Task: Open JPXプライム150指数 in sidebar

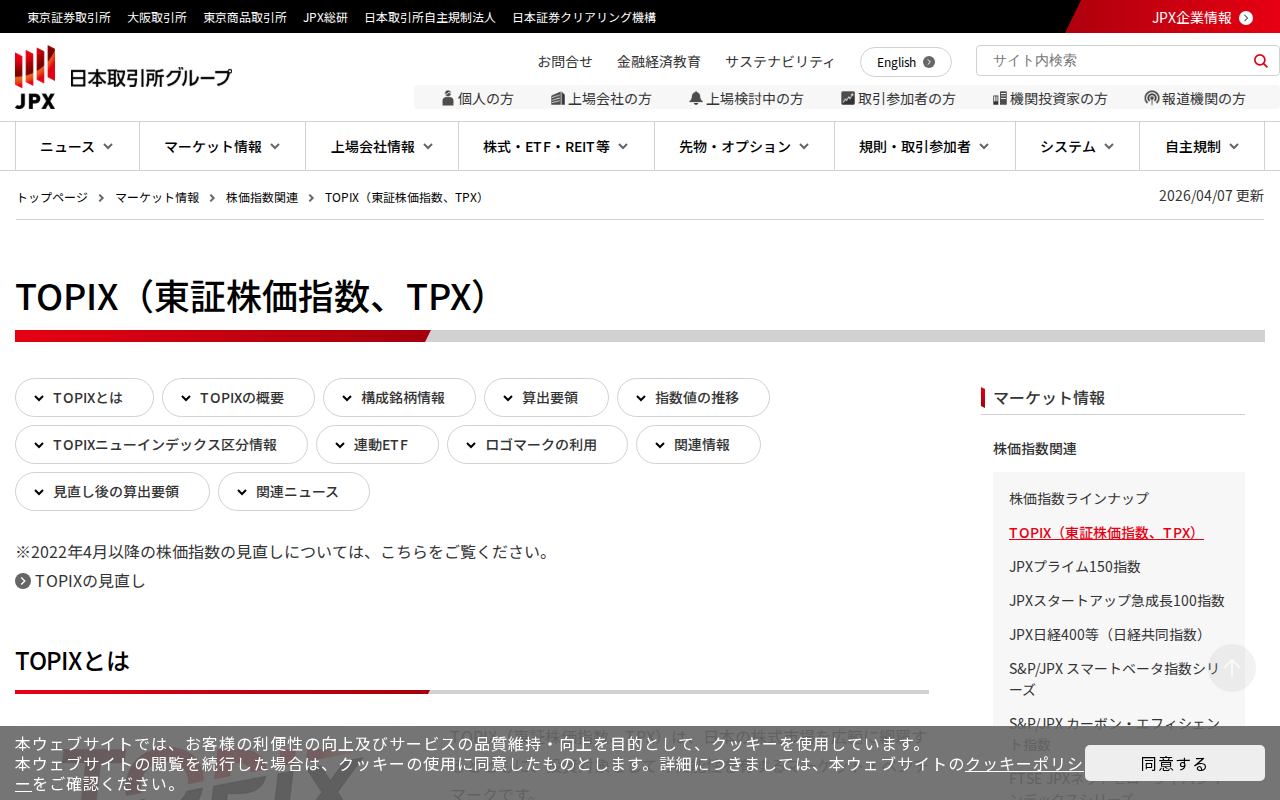Action: [1075, 567]
